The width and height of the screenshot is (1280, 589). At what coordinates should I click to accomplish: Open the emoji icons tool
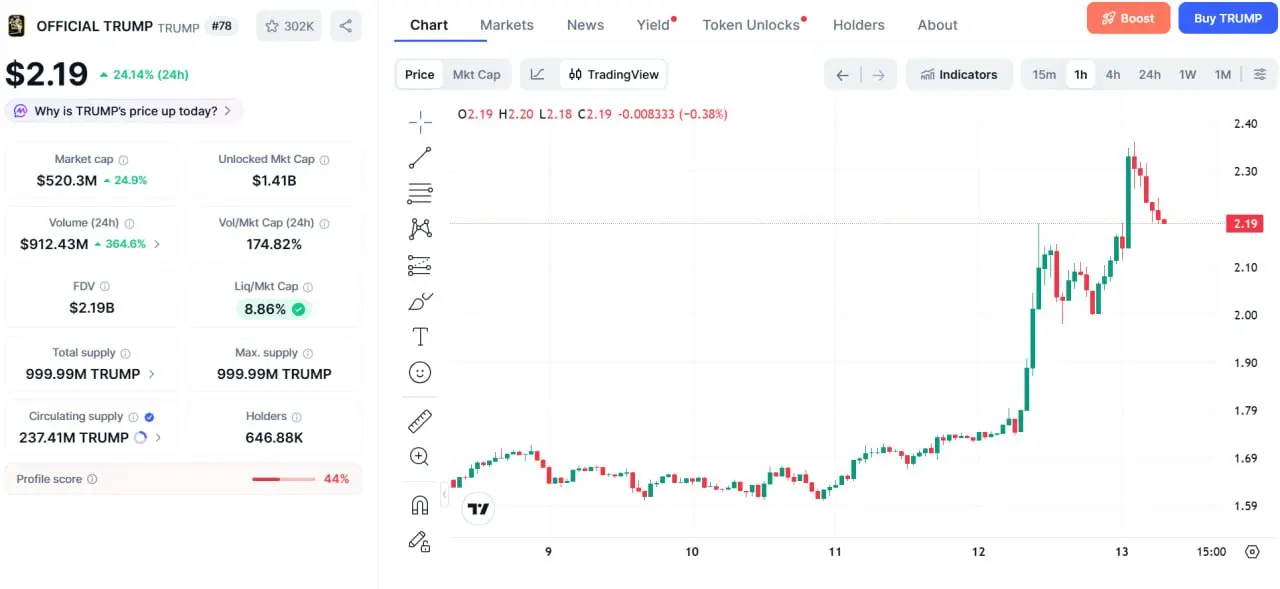pyautogui.click(x=420, y=372)
